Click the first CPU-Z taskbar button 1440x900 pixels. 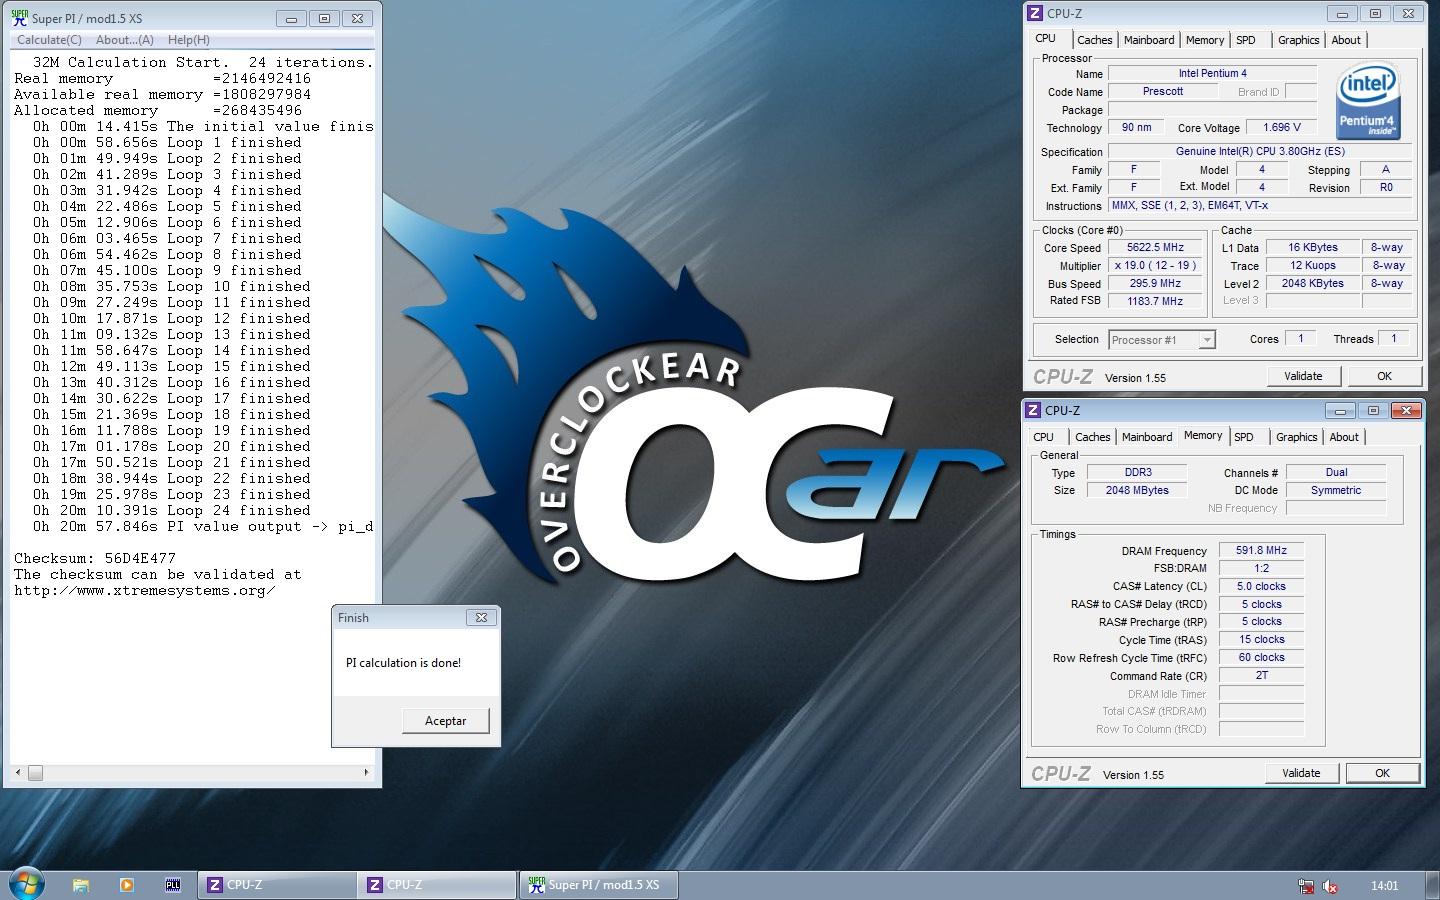276,885
